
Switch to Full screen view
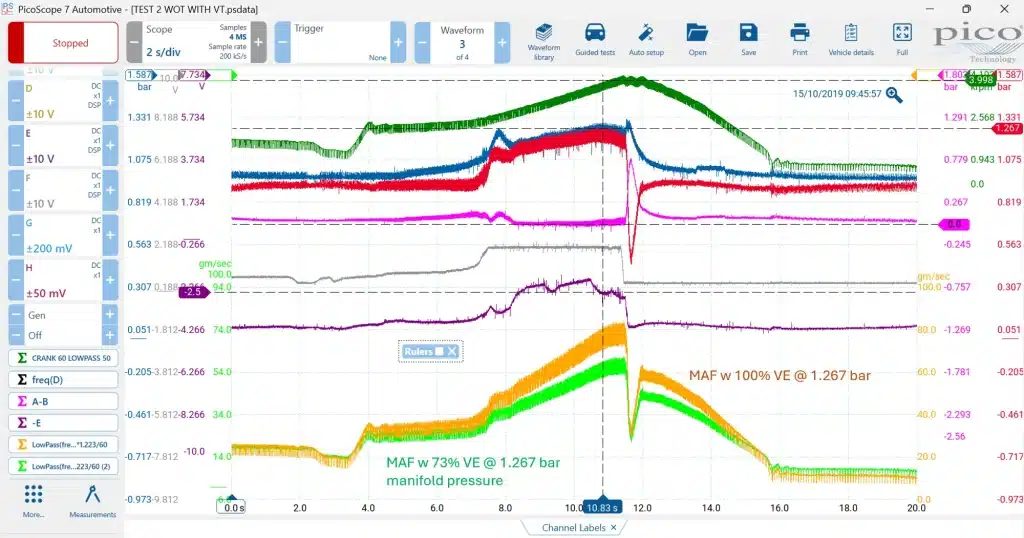[902, 40]
